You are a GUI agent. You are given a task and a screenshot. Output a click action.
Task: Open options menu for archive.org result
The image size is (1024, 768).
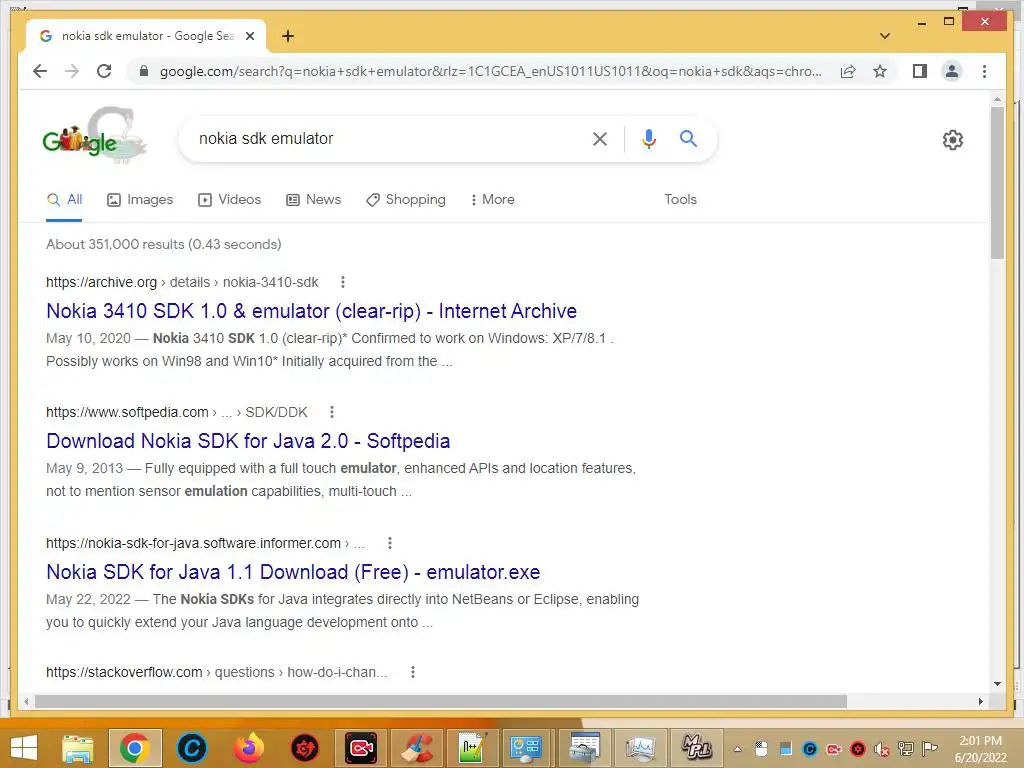[342, 282]
